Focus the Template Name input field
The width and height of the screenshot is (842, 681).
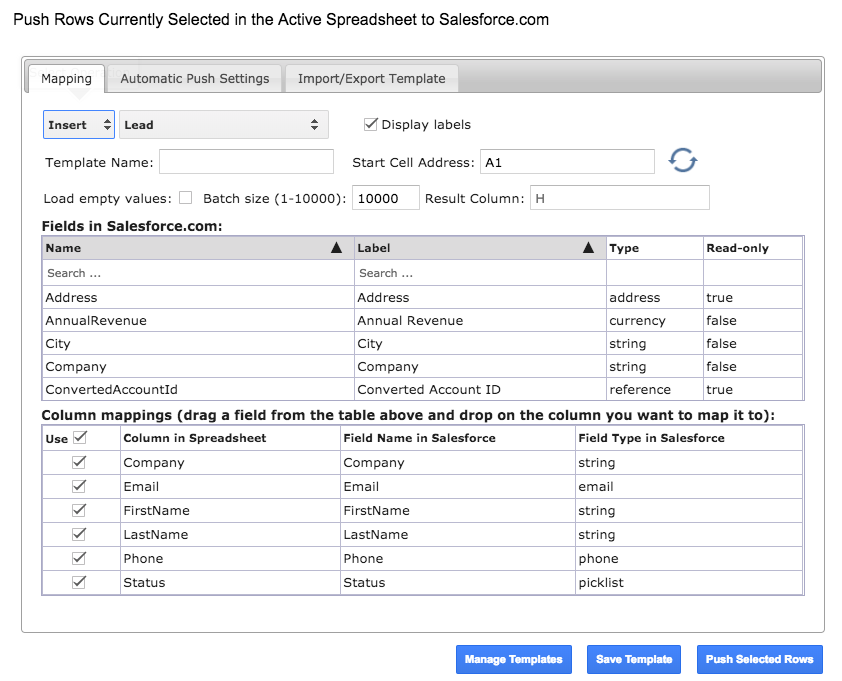[246, 162]
